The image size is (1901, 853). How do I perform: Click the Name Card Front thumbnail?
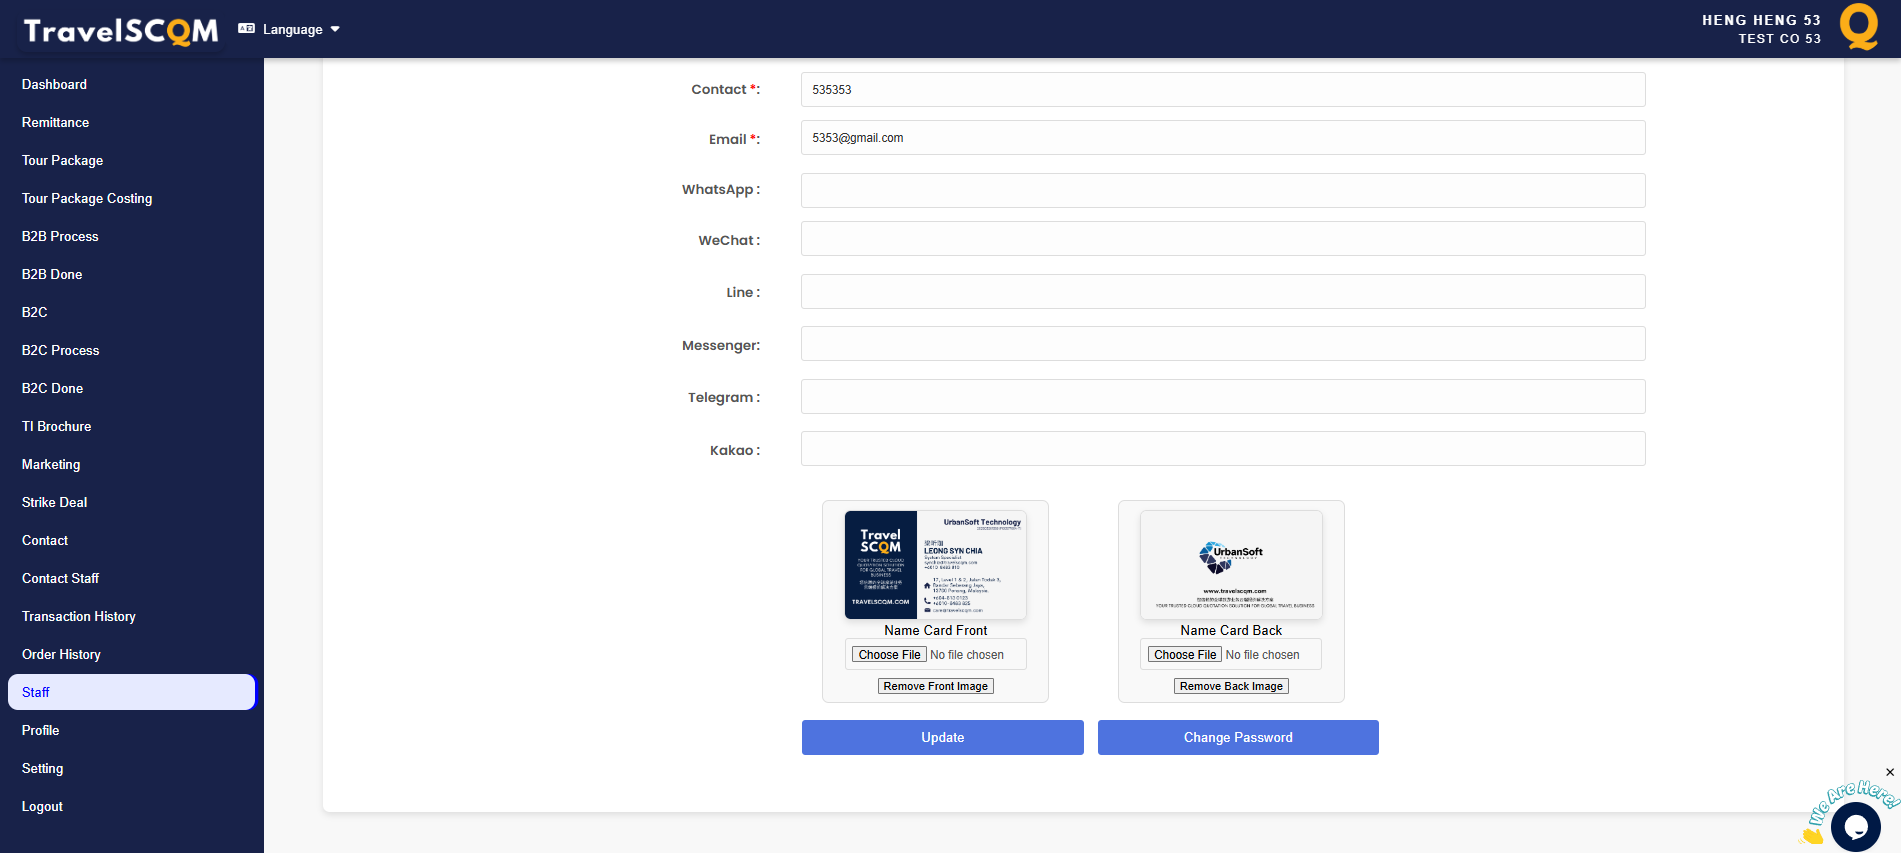coord(935,565)
